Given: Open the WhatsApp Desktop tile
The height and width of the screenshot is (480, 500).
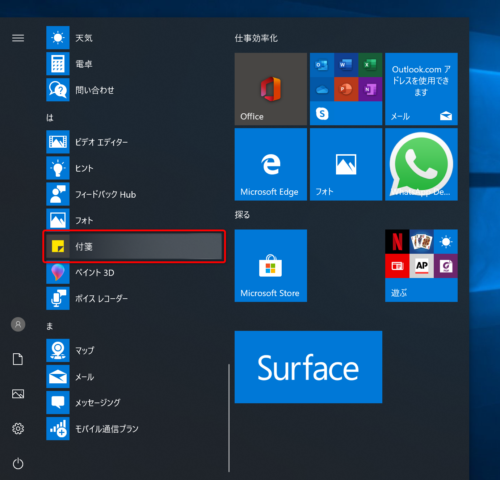Looking at the screenshot, I should point(421,164).
